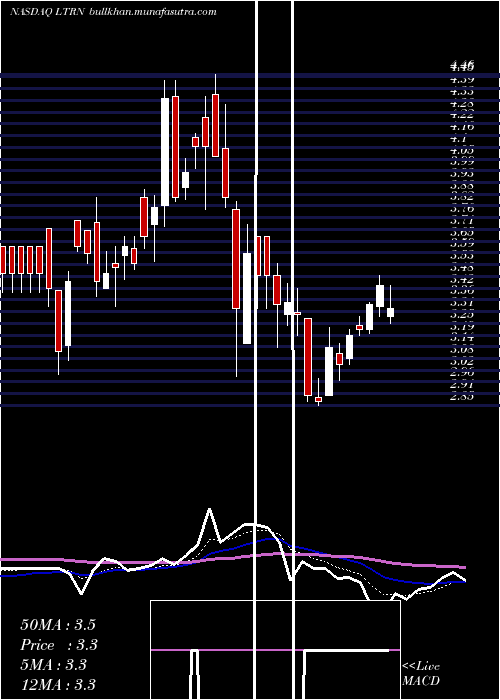
Task: Click the 2.91 price axis label
Action: [462, 385]
